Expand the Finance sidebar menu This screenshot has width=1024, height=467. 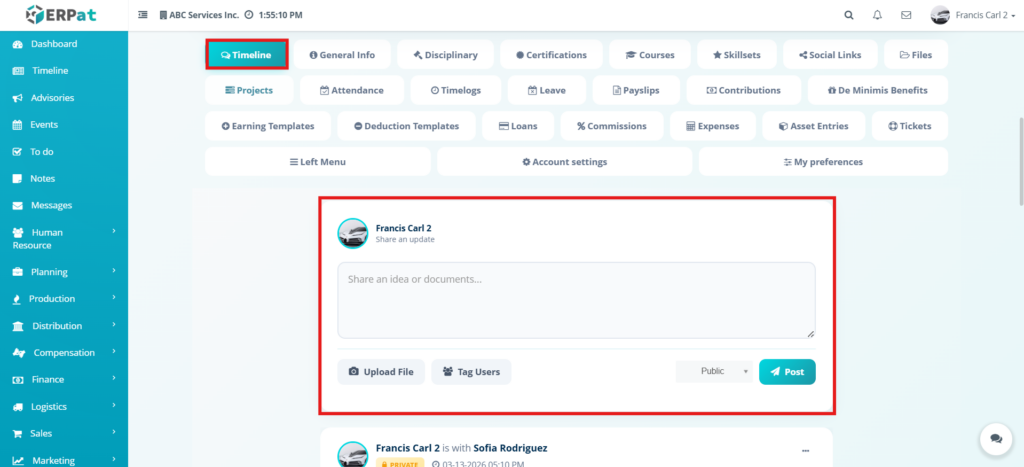pyautogui.click(x=64, y=379)
